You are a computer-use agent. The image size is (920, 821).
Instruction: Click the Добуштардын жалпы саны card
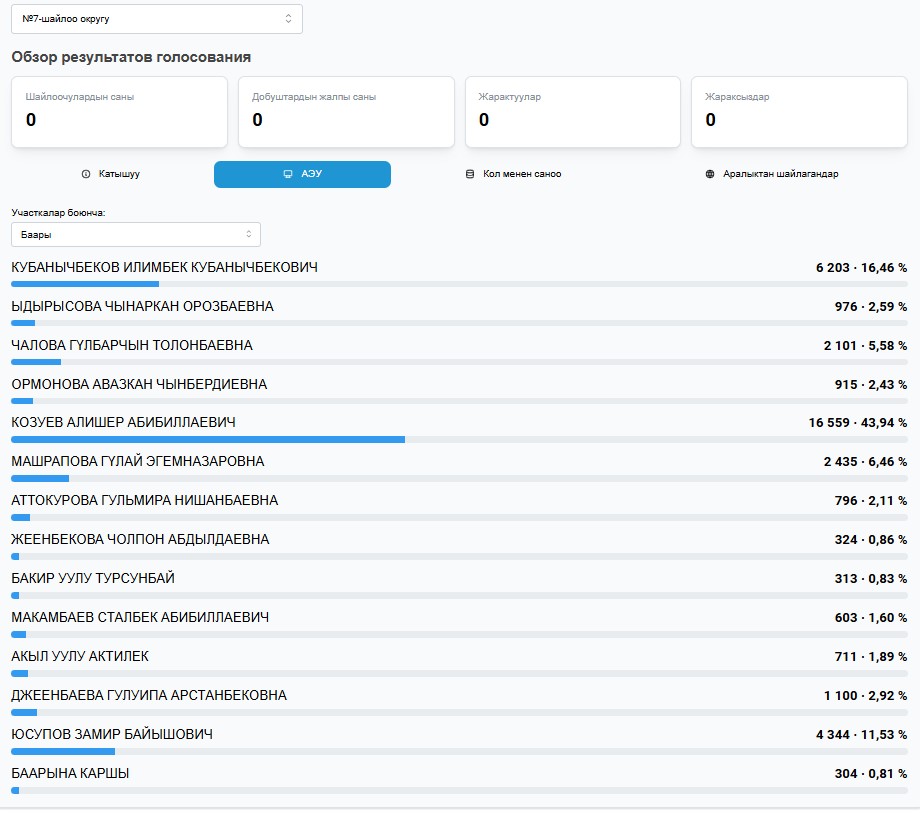(x=345, y=111)
